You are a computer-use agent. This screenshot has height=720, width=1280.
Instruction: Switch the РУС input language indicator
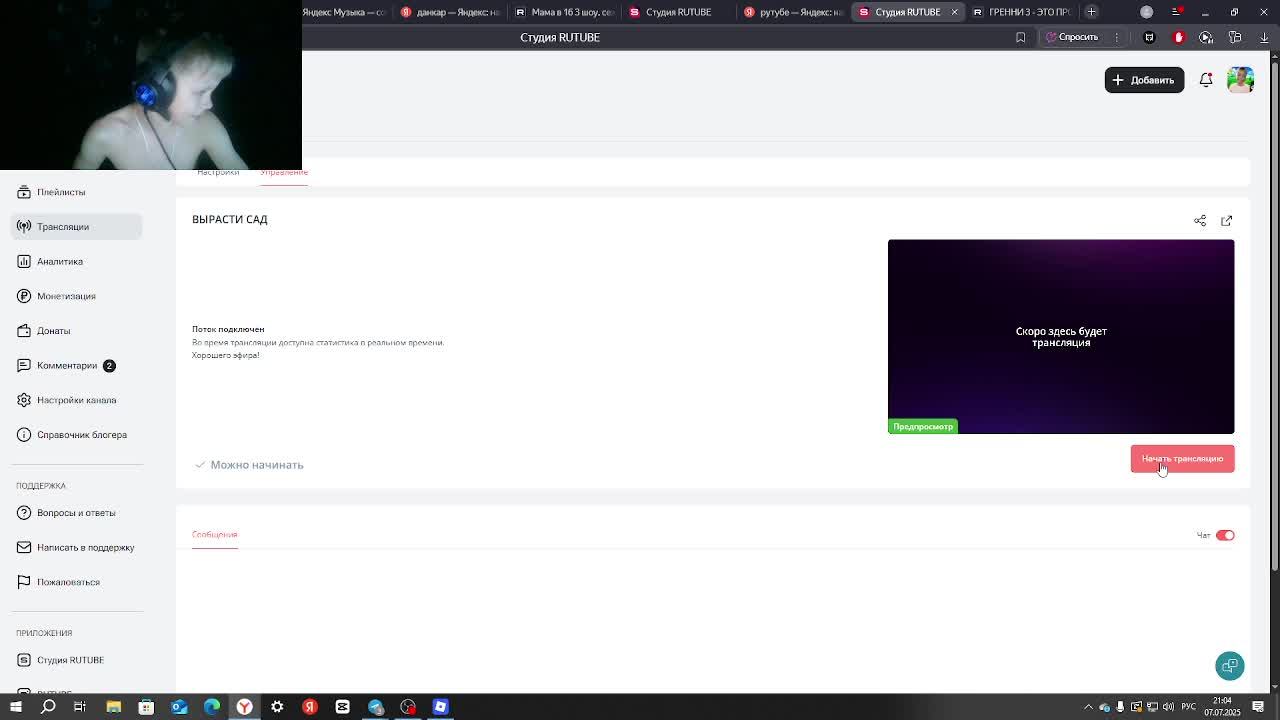point(1190,707)
